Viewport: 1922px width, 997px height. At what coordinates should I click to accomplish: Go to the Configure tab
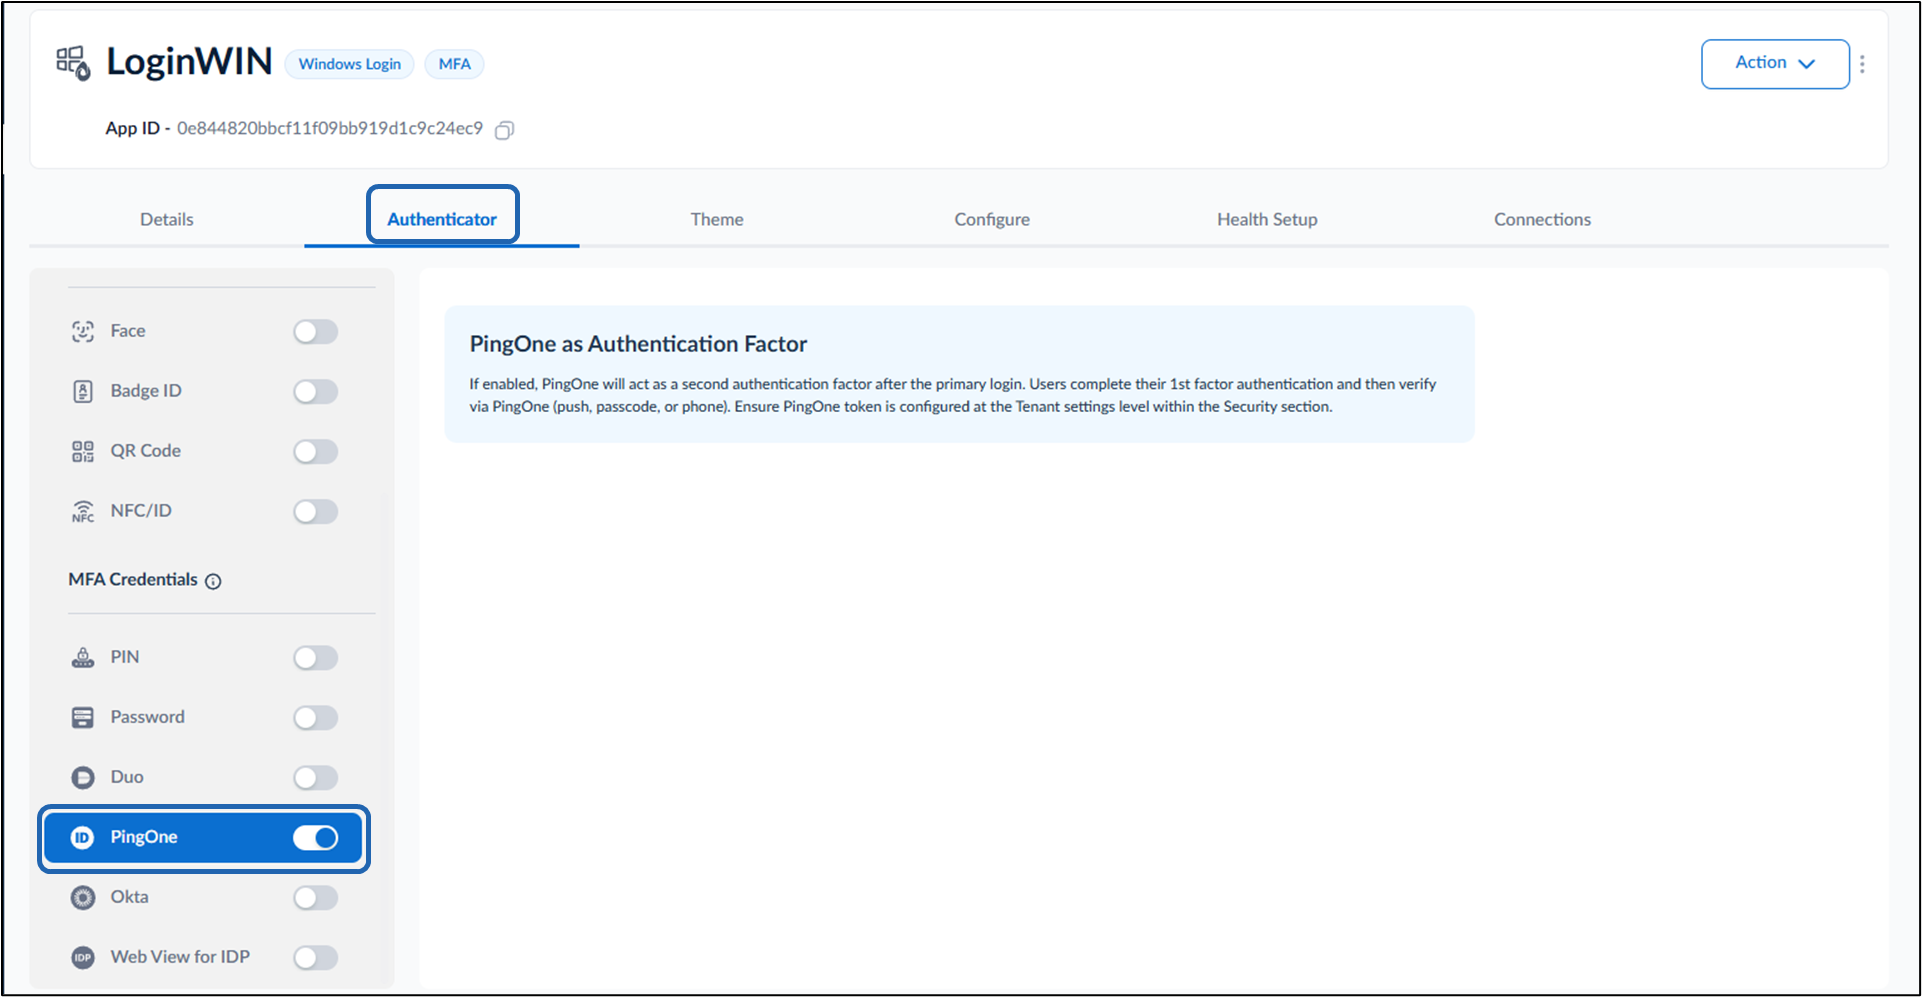click(992, 219)
